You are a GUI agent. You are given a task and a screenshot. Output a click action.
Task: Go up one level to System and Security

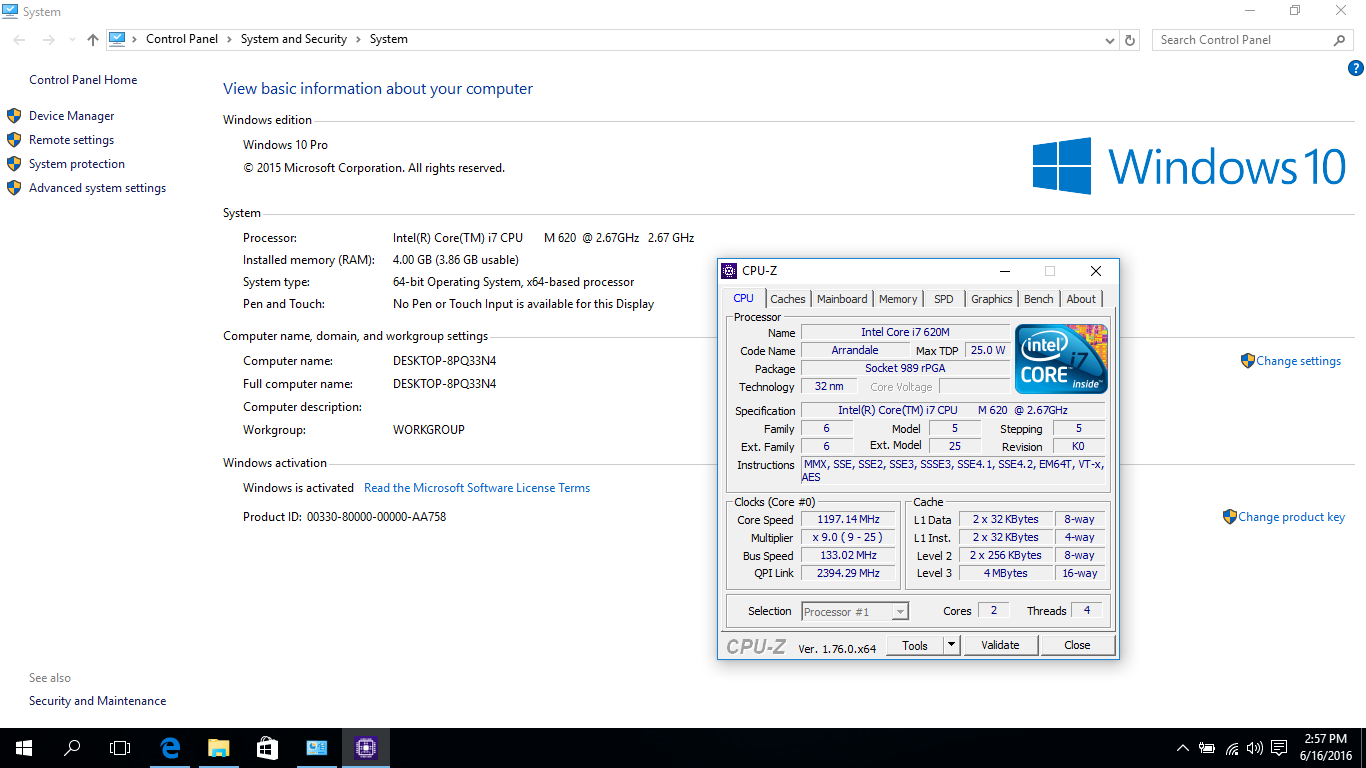[93, 40]
